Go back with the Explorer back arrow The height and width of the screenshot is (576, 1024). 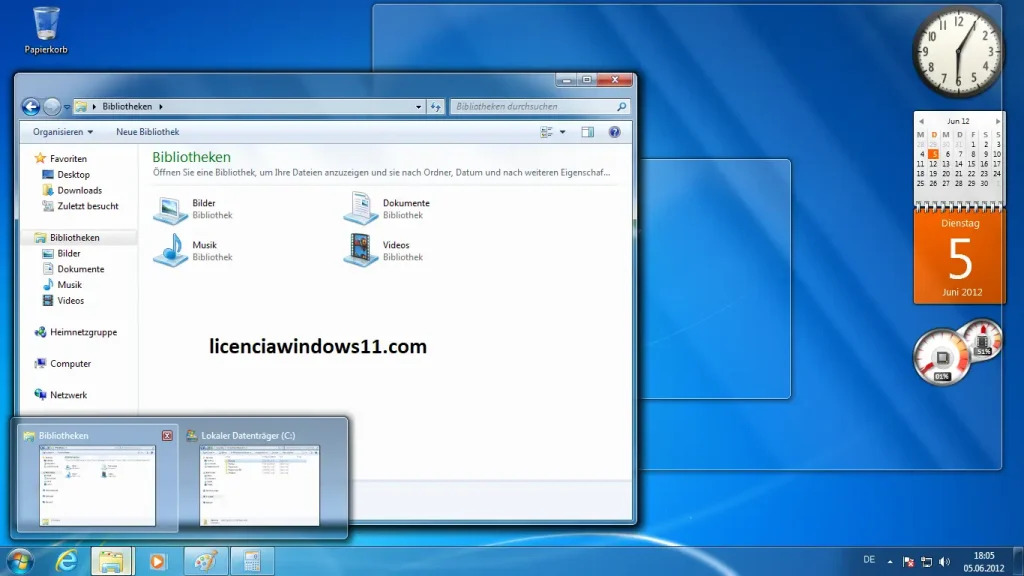31,106
